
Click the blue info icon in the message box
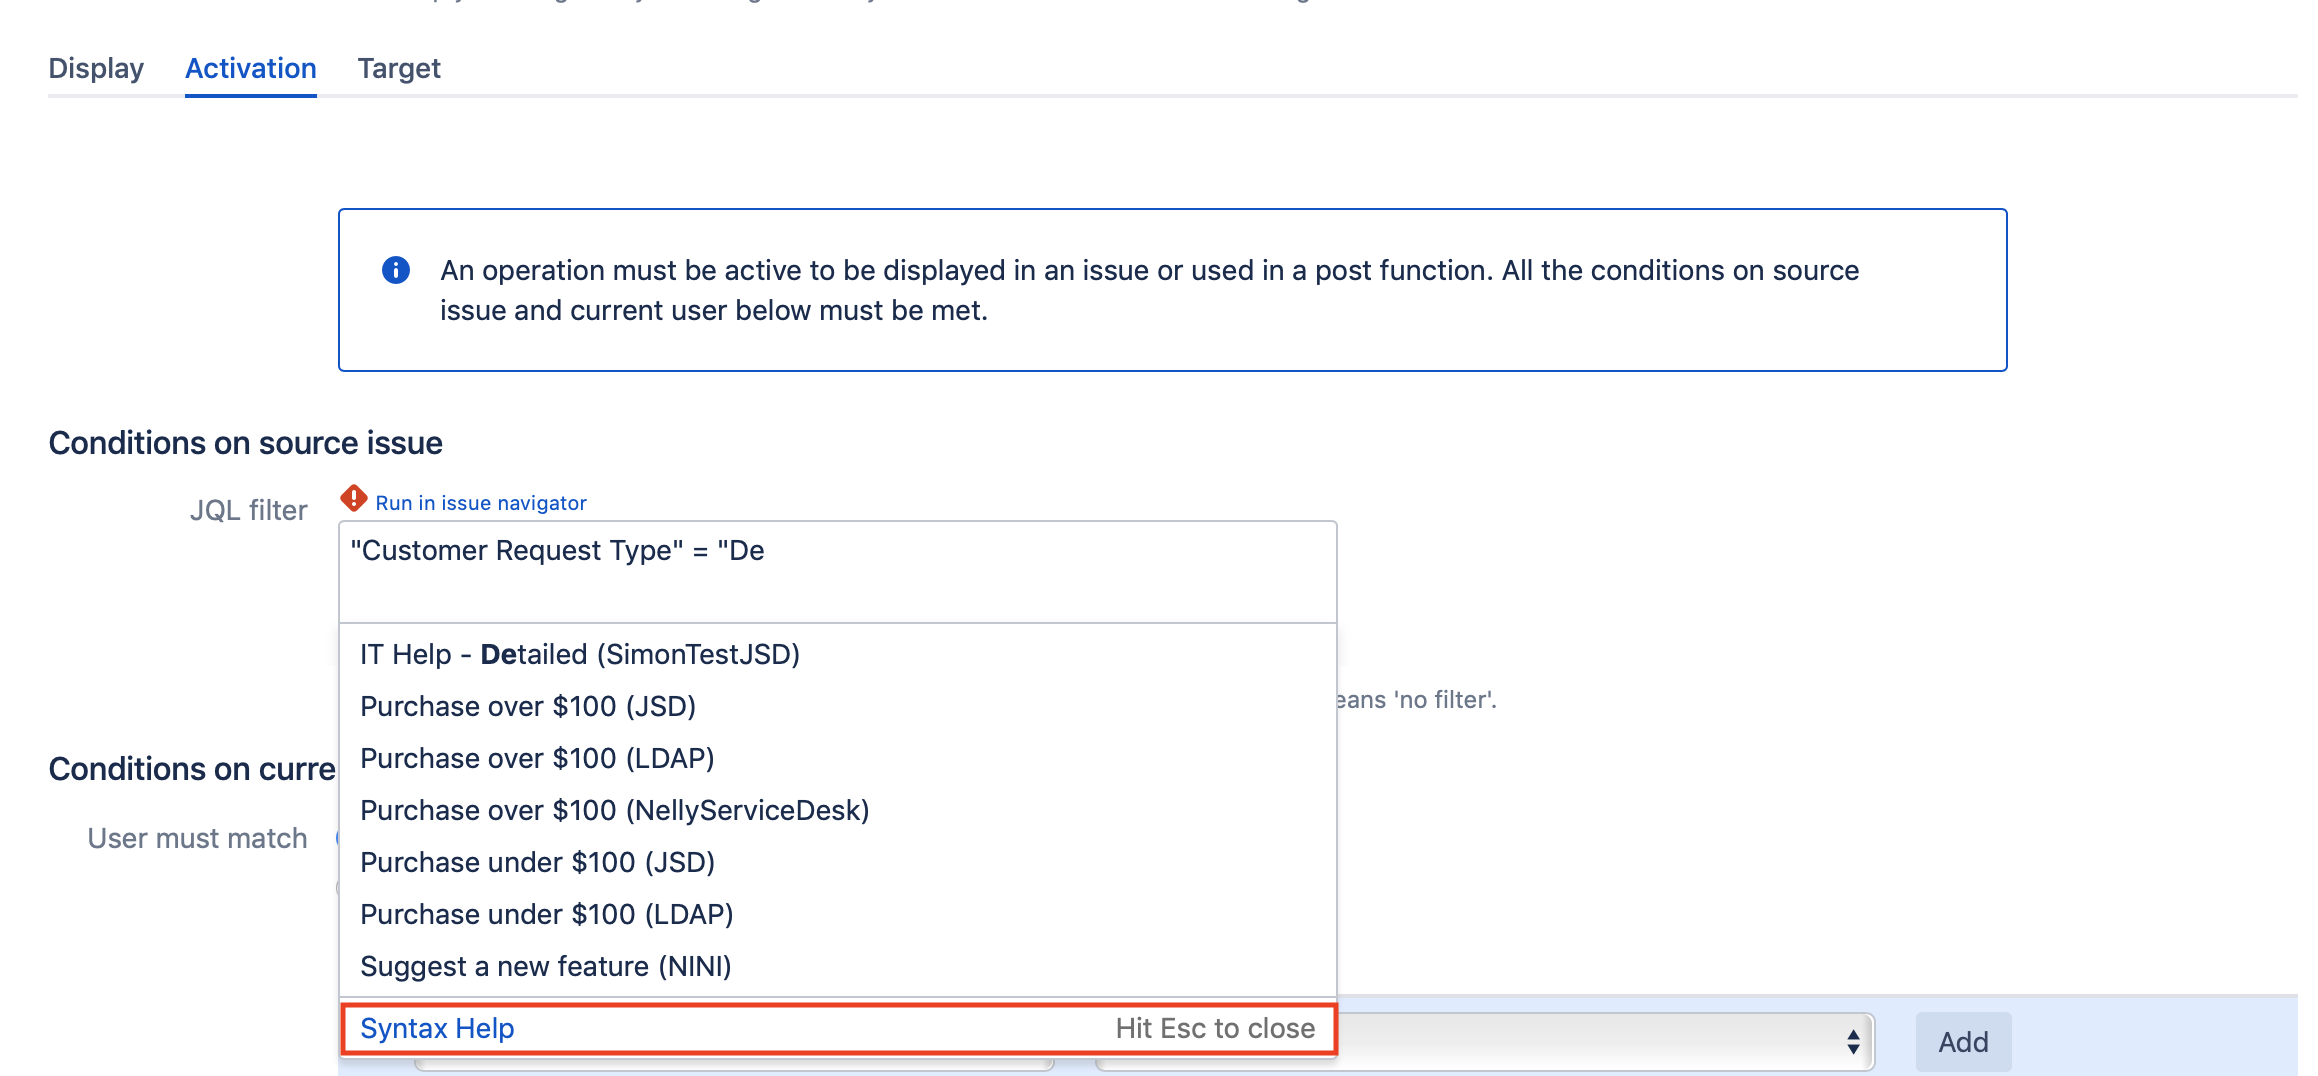396,268
